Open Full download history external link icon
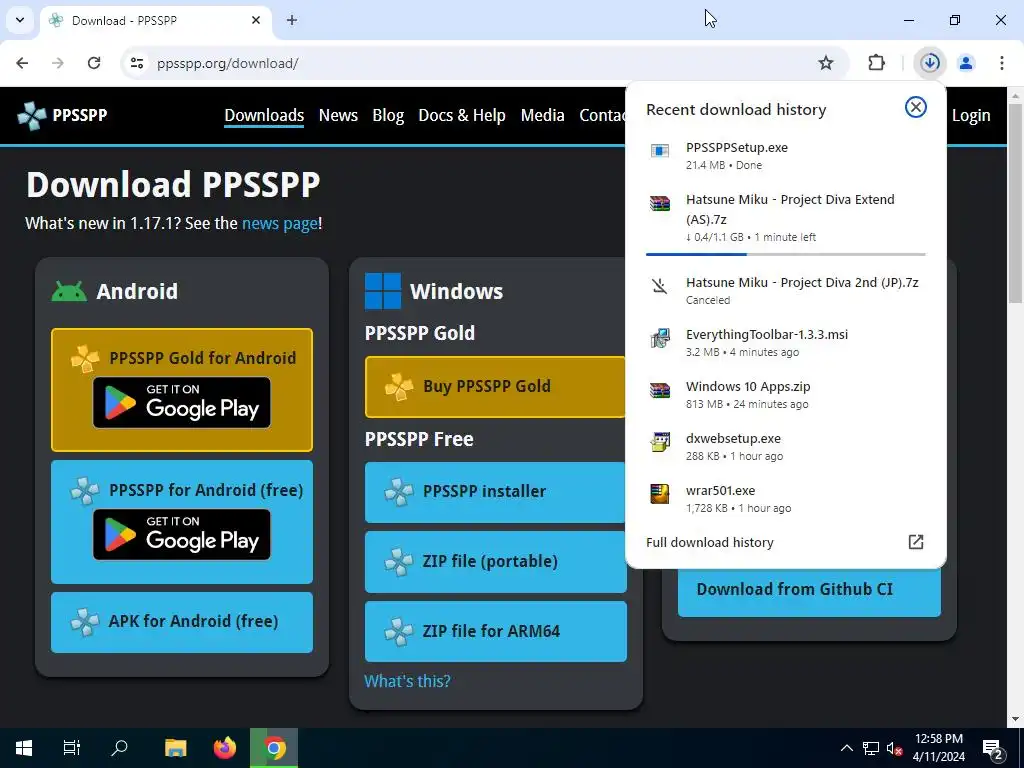Viewport: 1024px width, 768px height. 916,542
